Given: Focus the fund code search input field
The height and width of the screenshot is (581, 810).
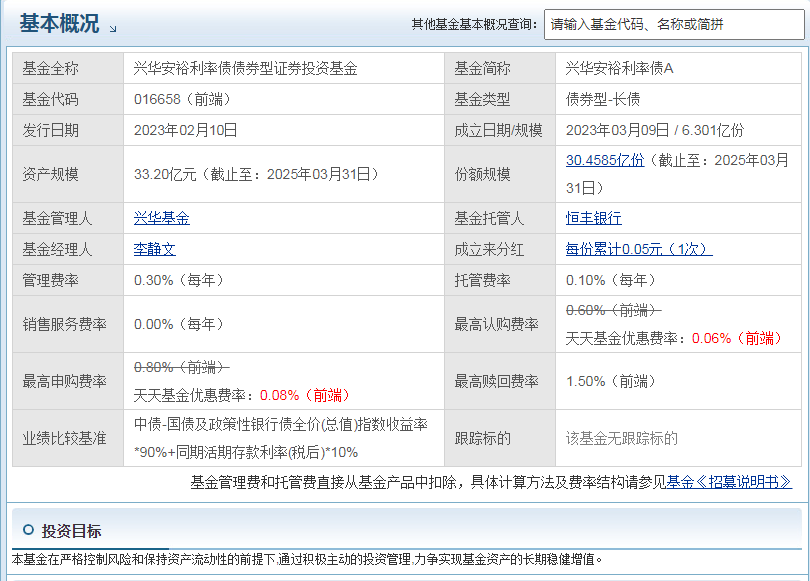Looking at the screenshot, I should 674,24.
